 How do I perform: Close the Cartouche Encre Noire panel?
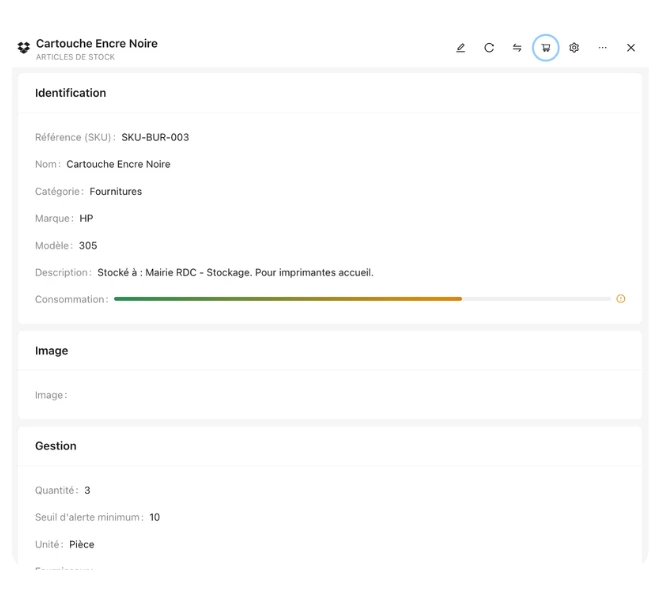pos(631,48)
